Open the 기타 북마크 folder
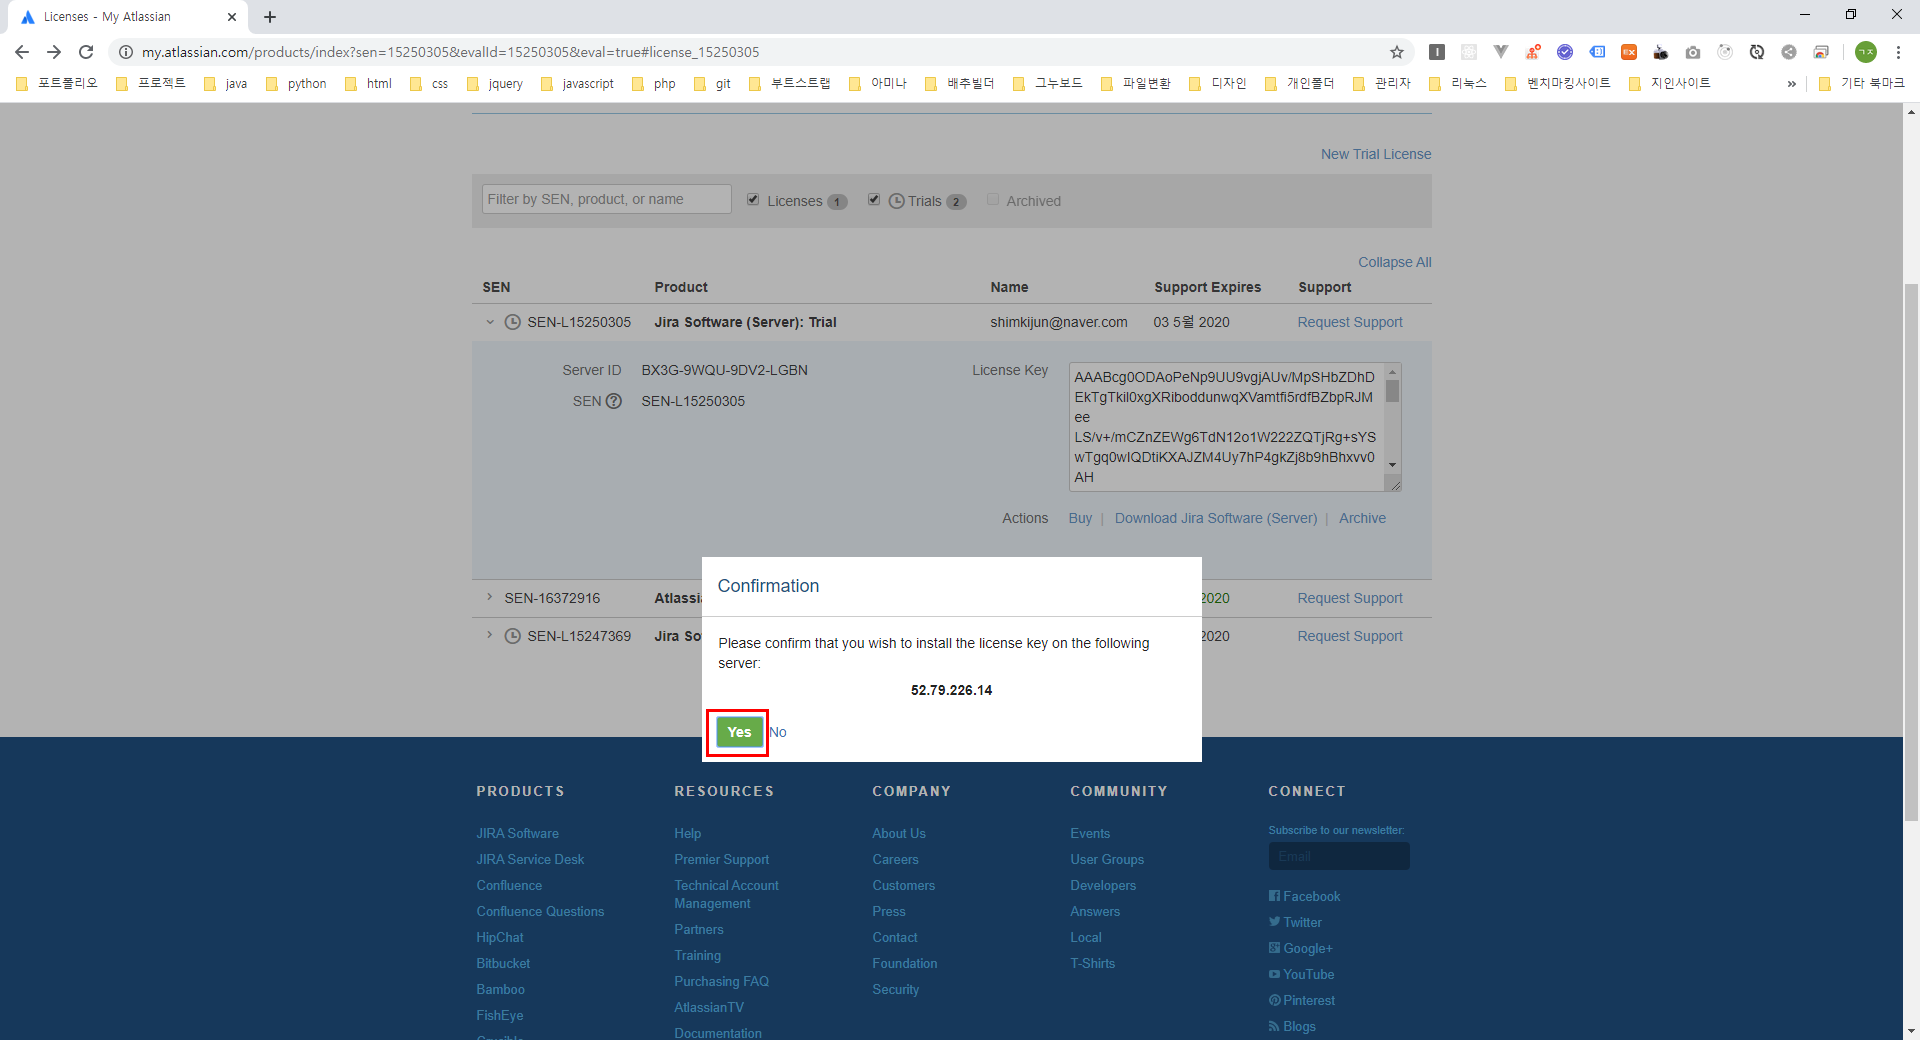The image size is (1920, 1040). tap(1862, 84)
